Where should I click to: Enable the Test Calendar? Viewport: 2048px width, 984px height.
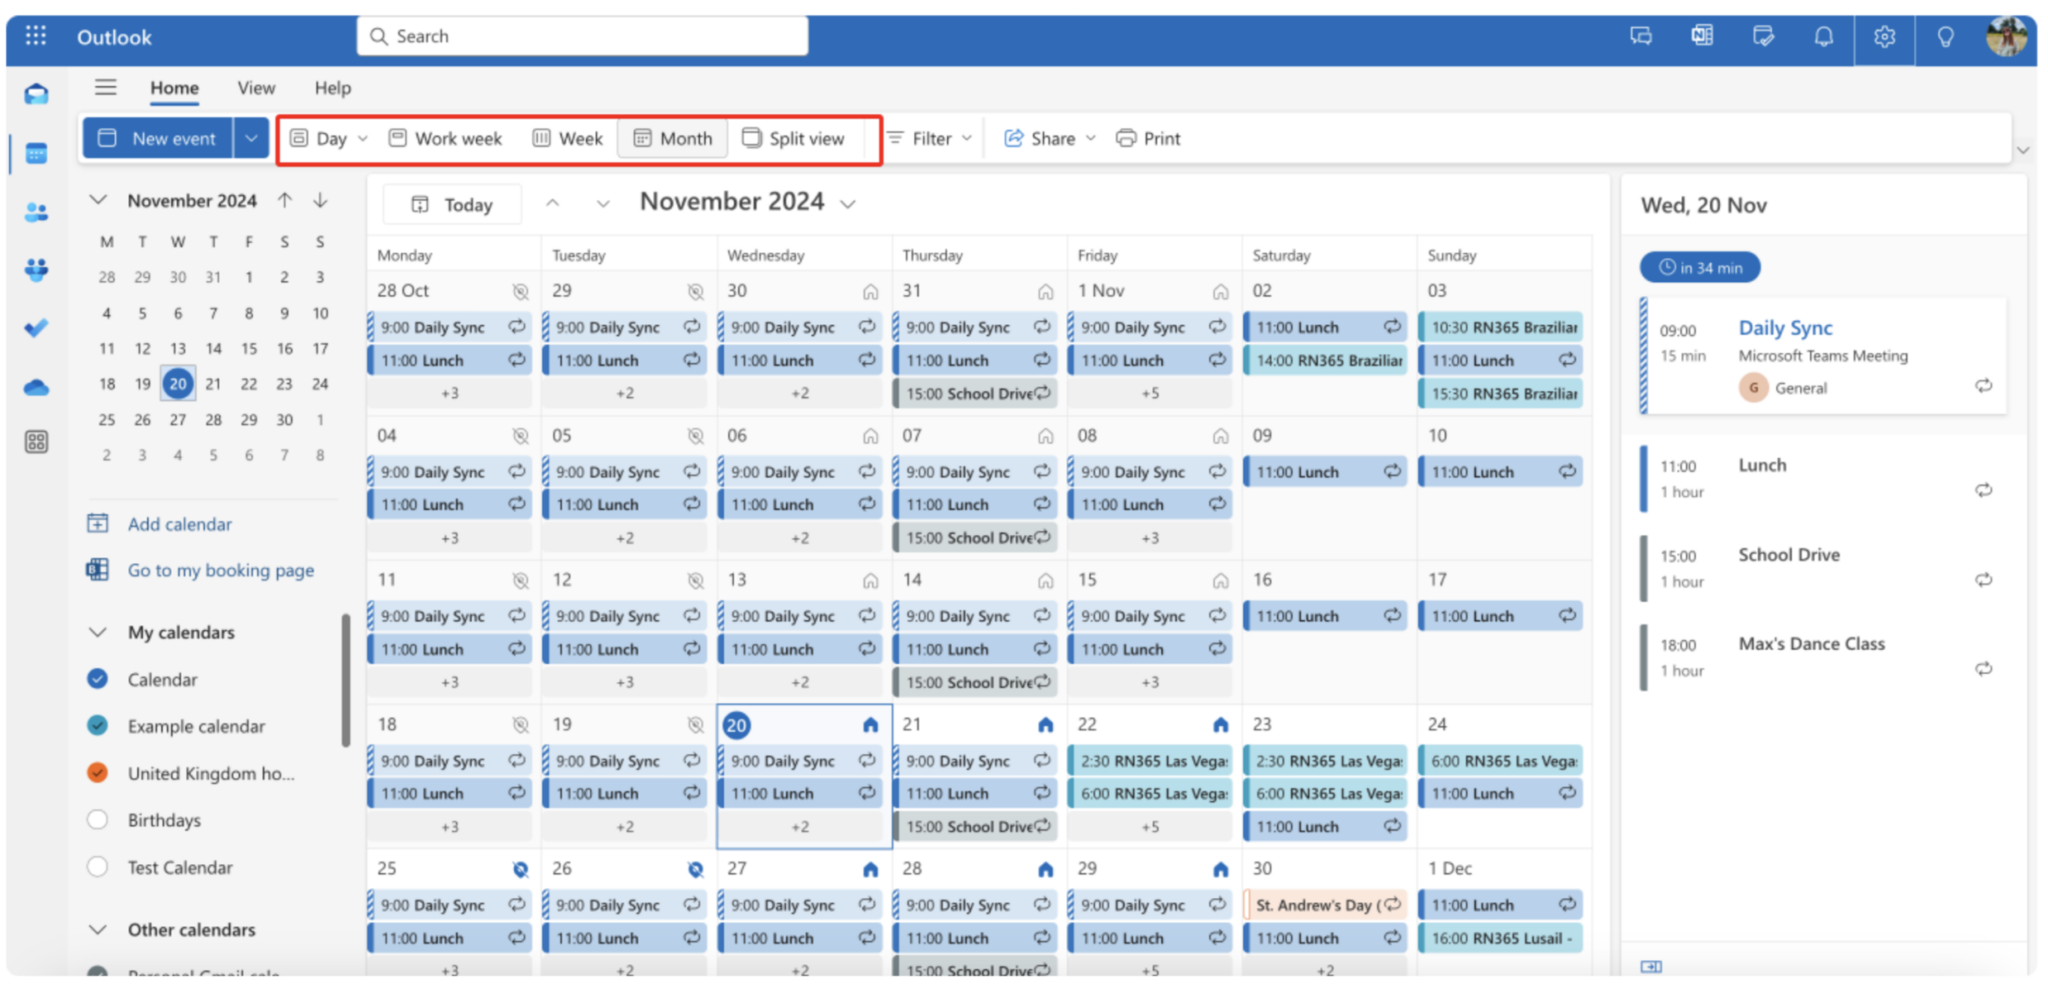(98, 867)
